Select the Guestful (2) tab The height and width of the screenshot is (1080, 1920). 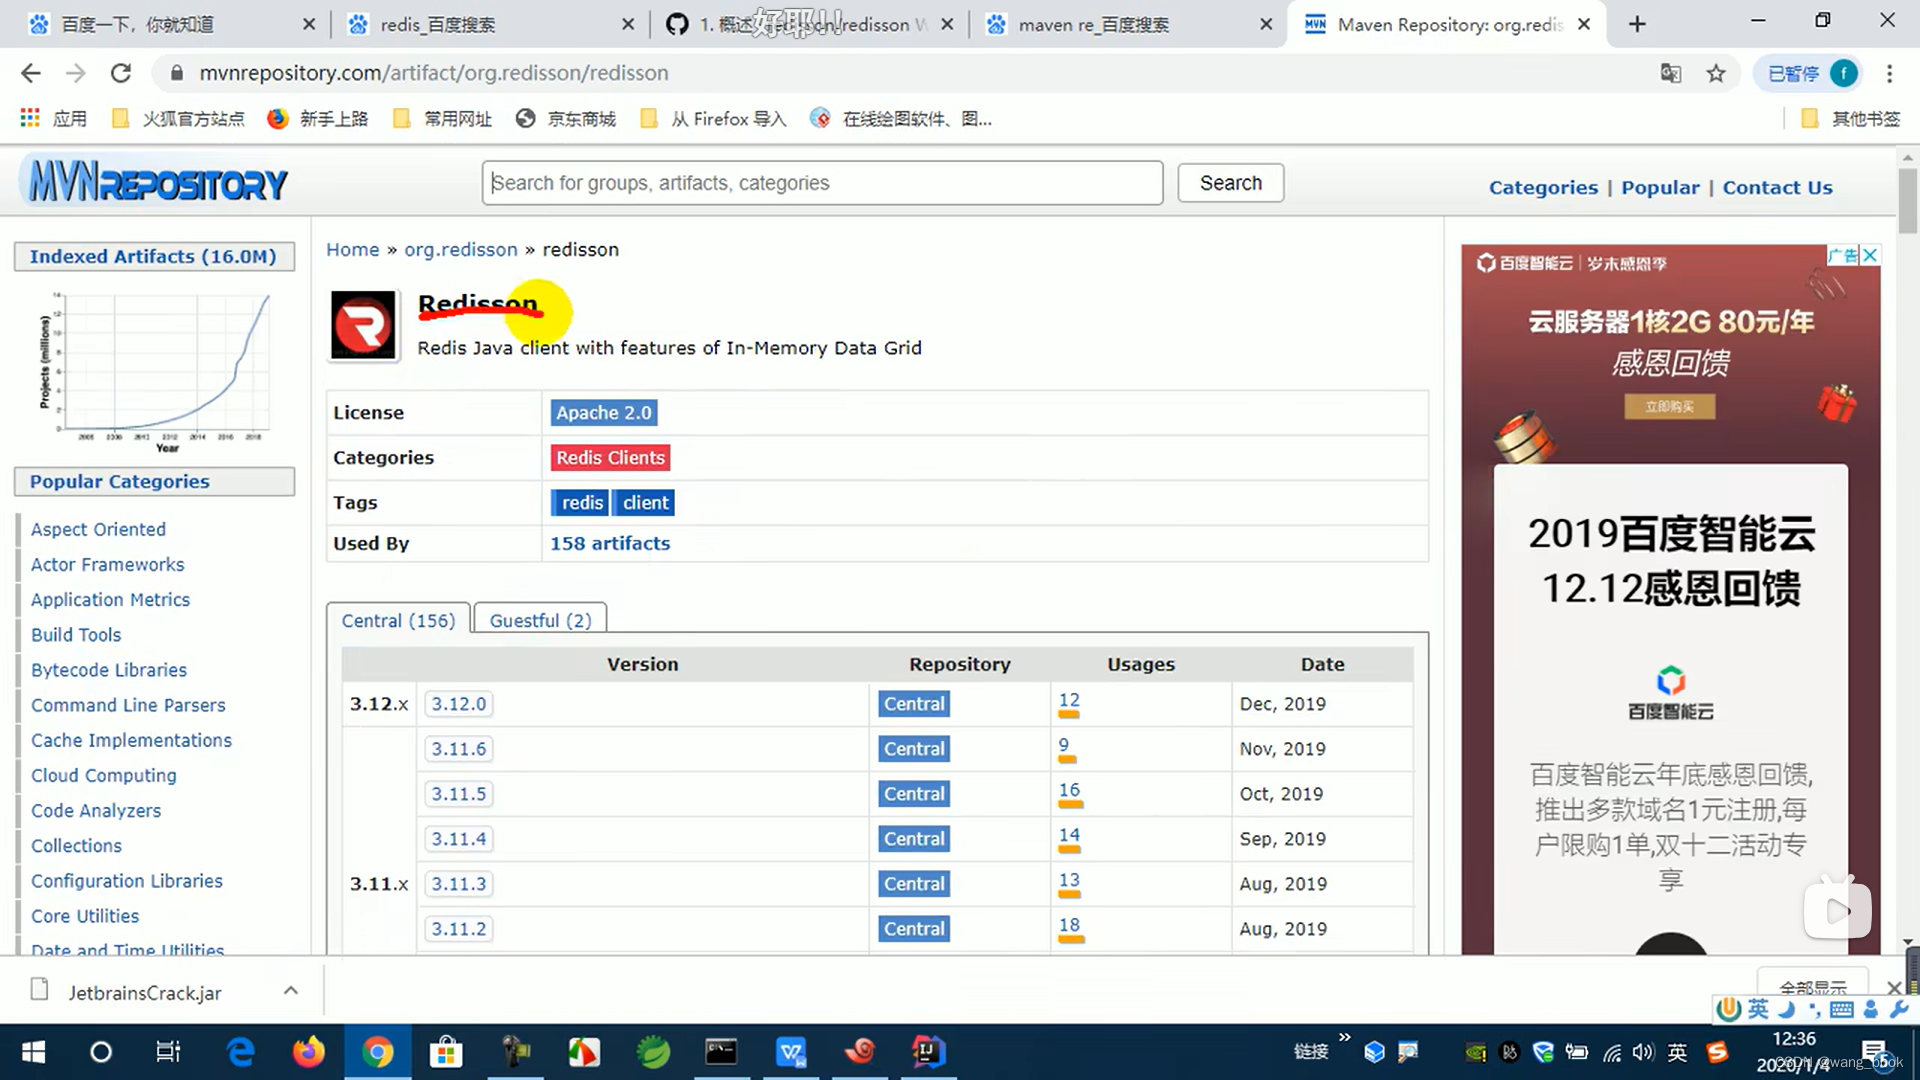click(x=540, y=620)
